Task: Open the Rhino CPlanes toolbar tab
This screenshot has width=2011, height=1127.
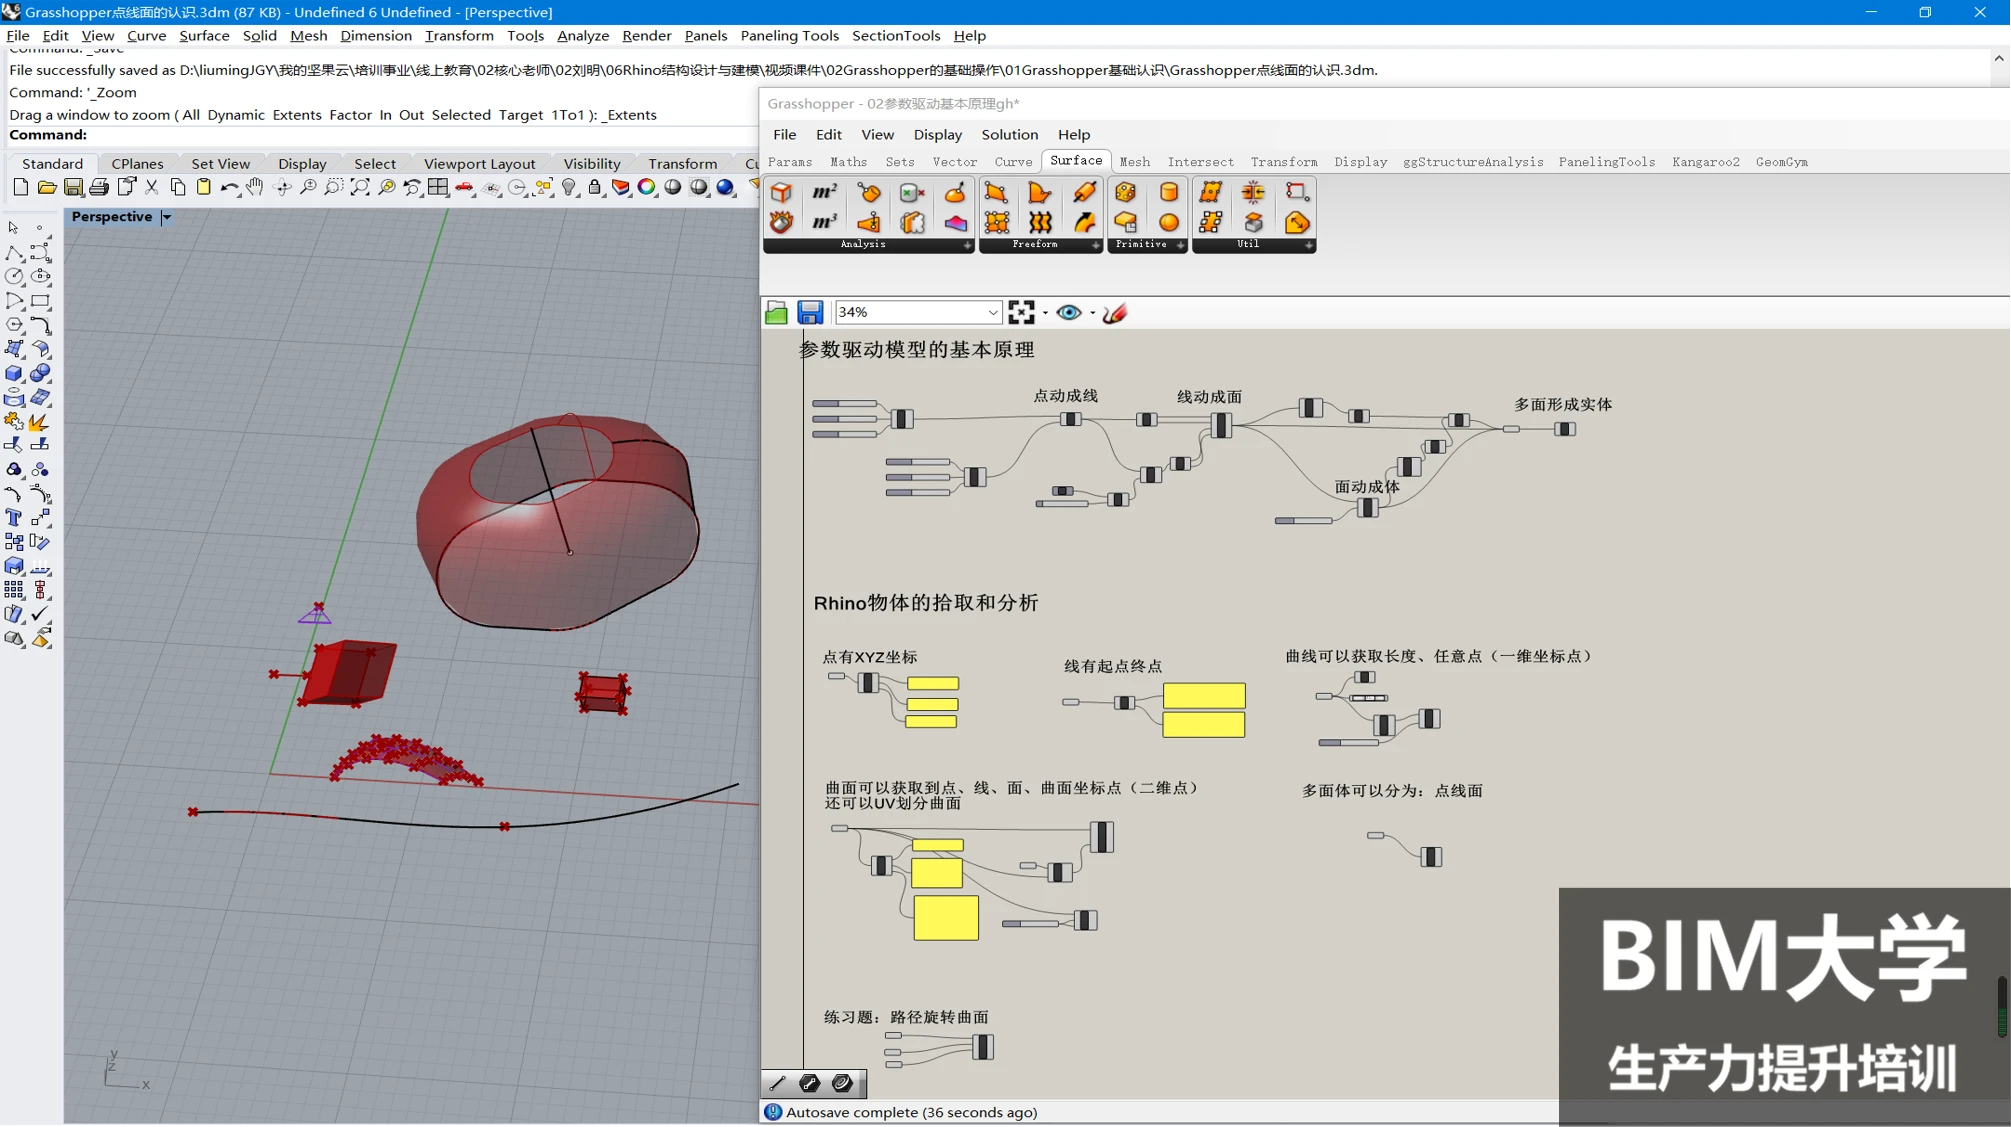Action: click(137, 163)
